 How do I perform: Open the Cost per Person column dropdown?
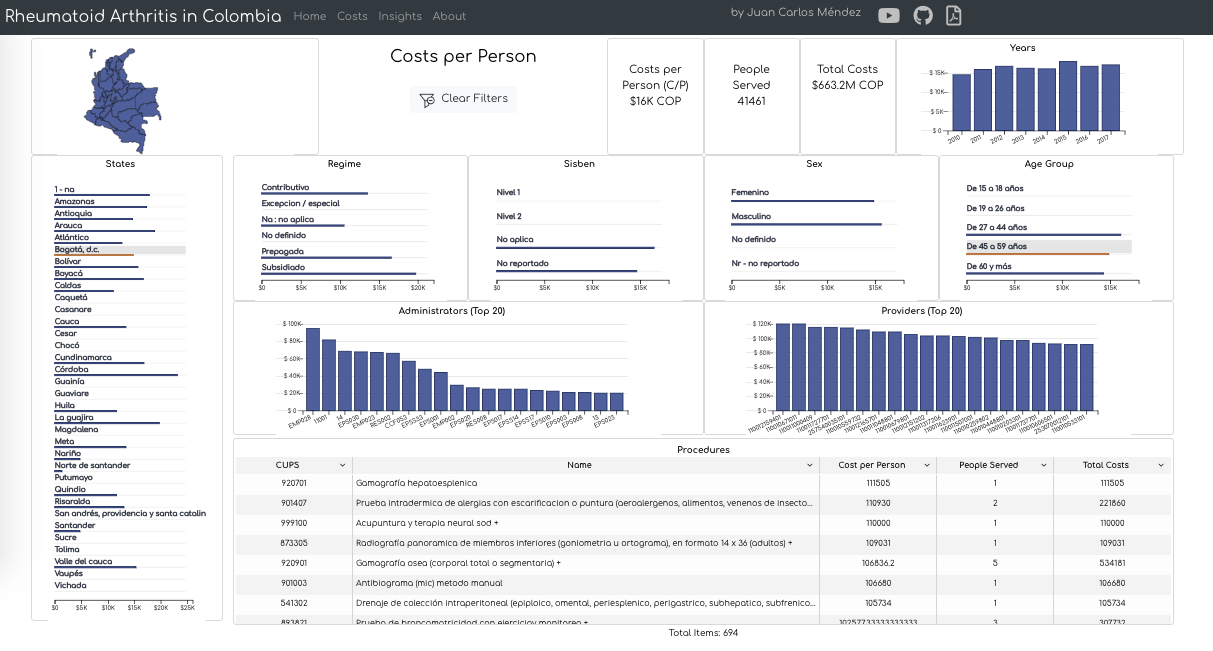(x=928, y=465)
